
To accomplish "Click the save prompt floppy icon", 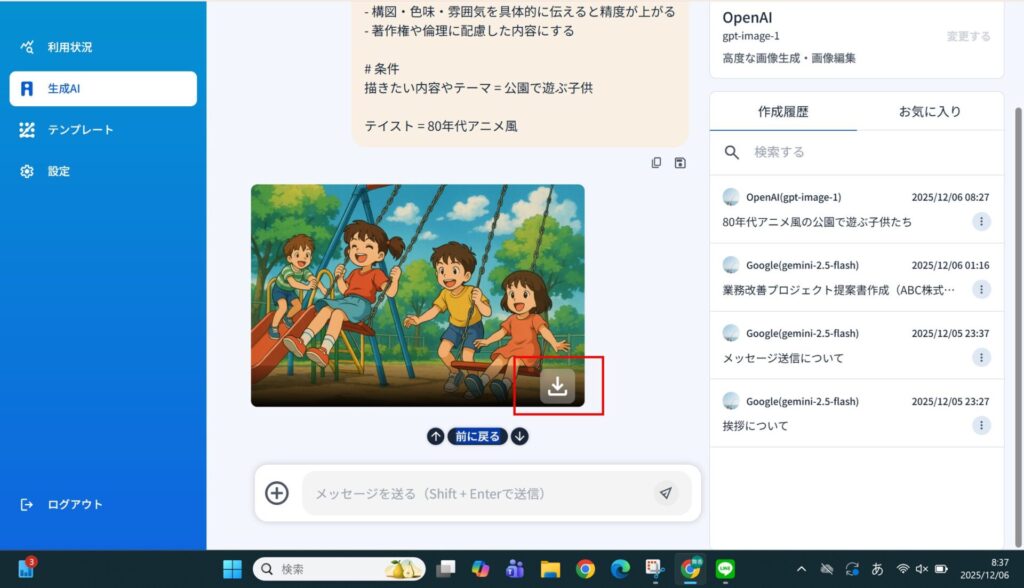I will [680, 163].
